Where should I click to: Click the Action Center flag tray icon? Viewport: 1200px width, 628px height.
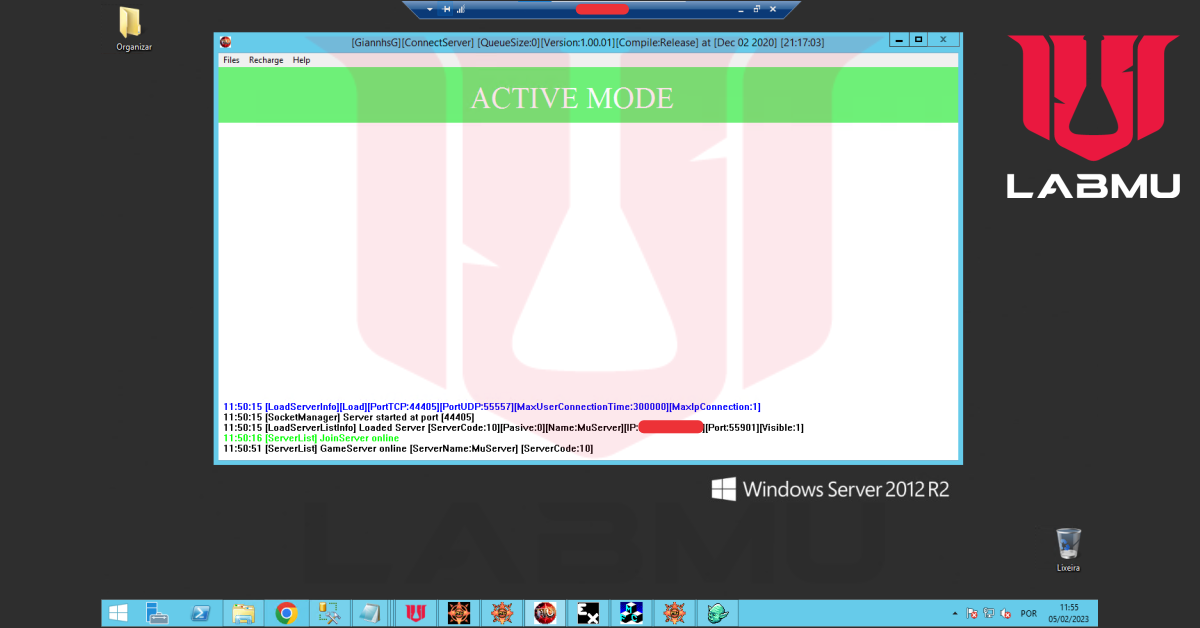[972, 613]
